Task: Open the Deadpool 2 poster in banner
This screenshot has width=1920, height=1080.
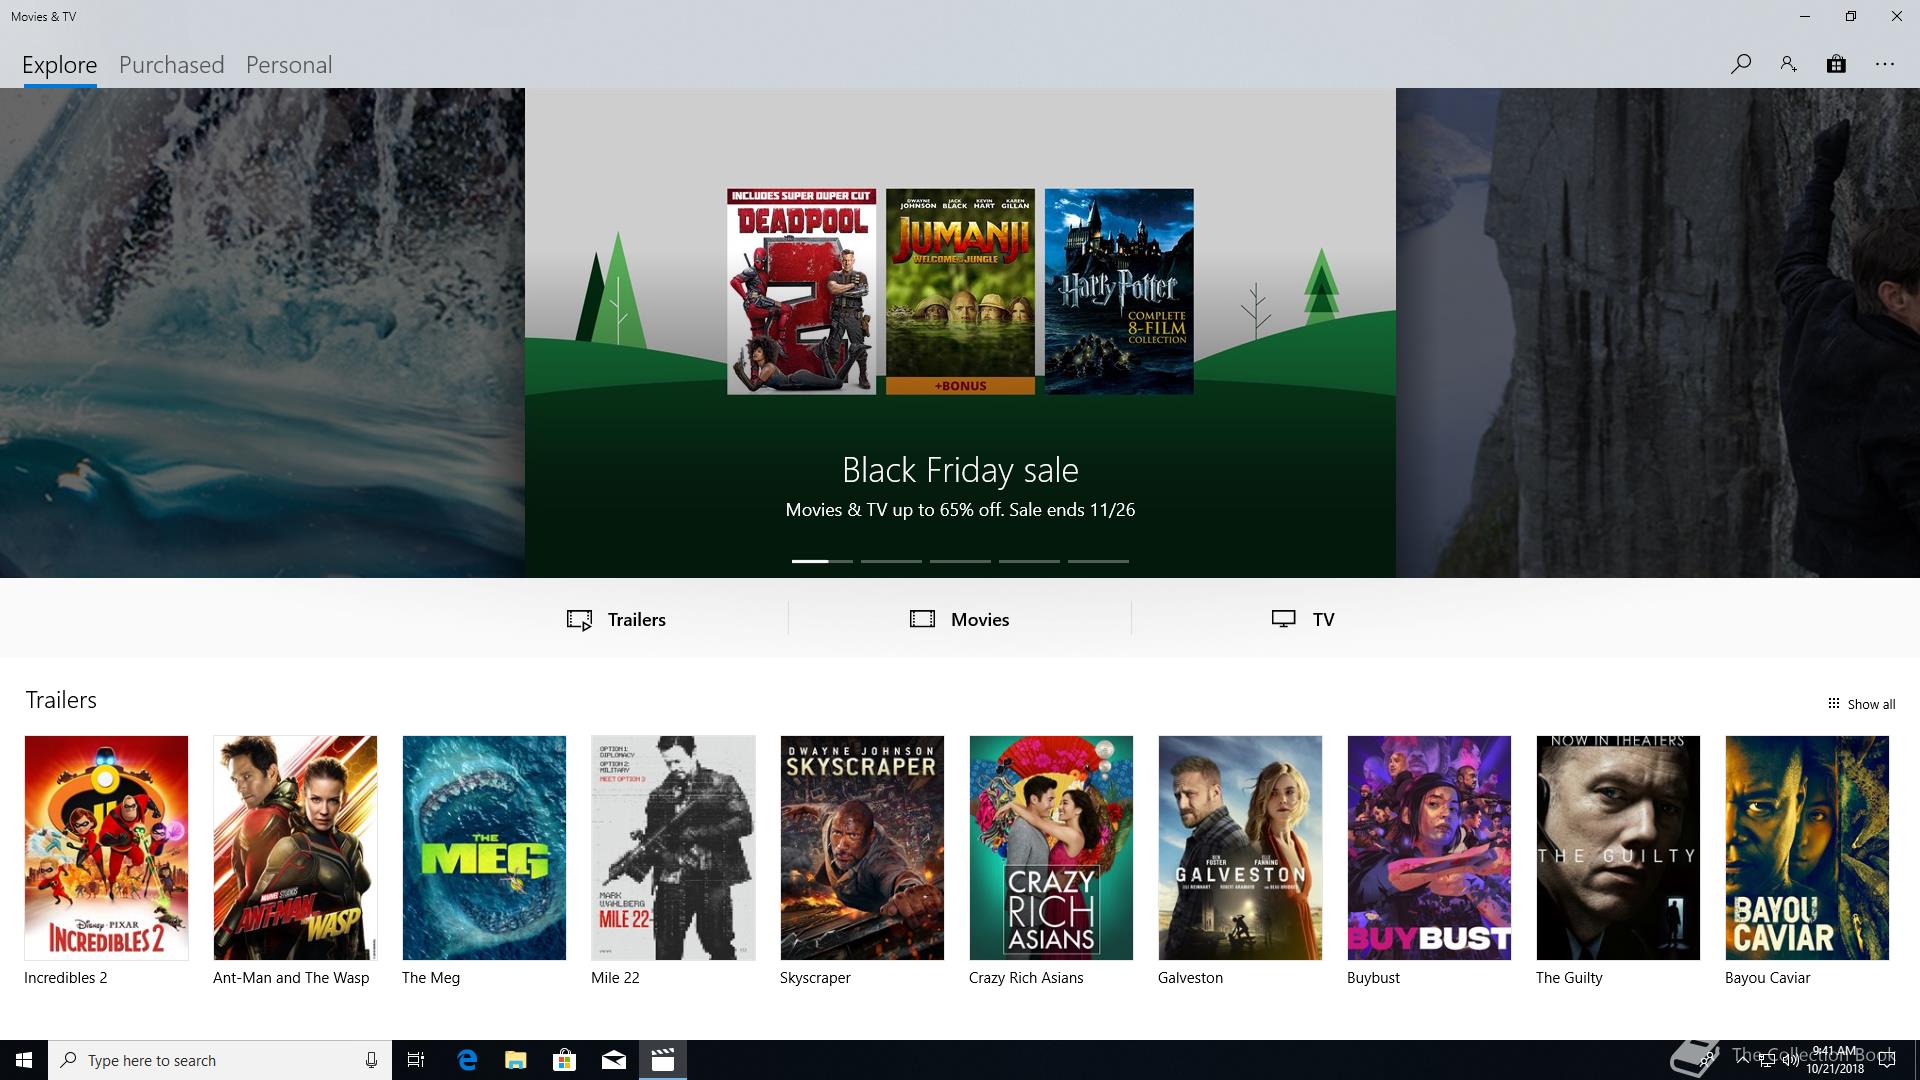Action: point(801,291)
